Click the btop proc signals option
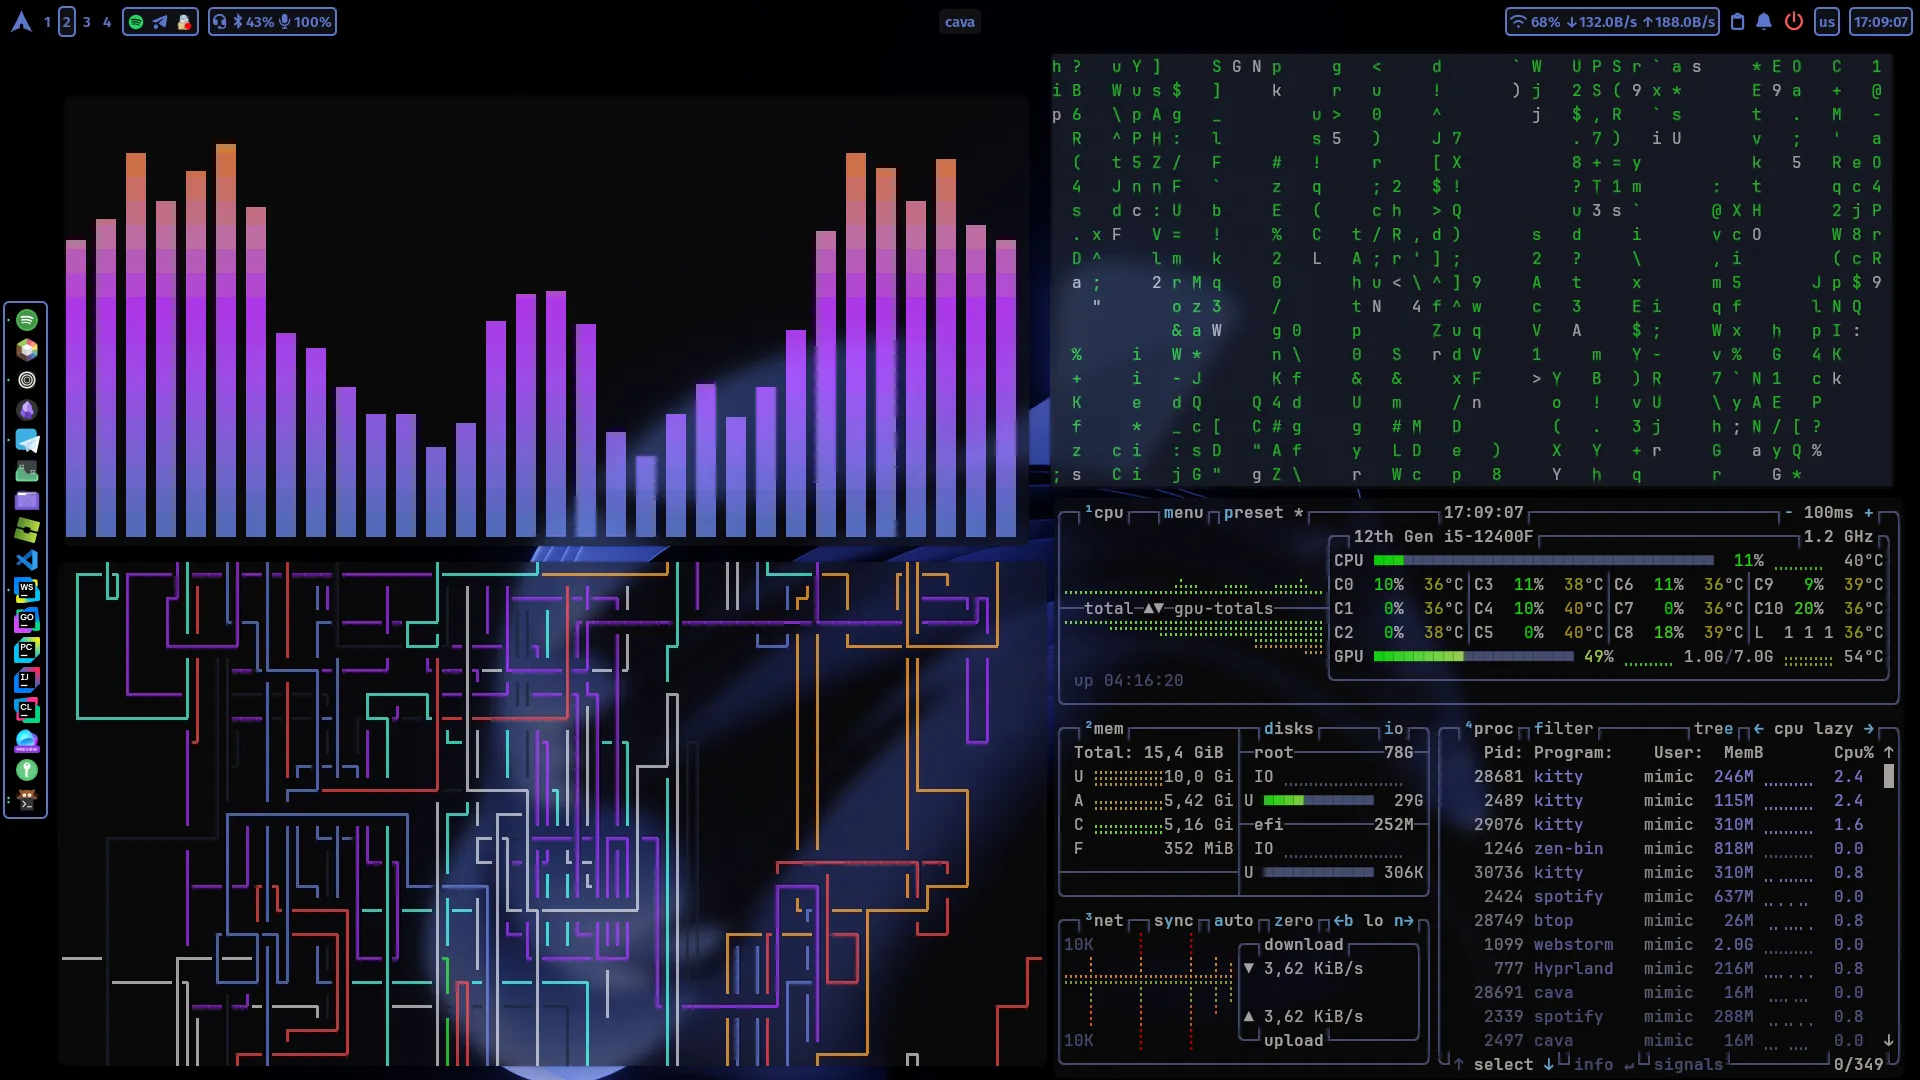 (1688, 1065)
